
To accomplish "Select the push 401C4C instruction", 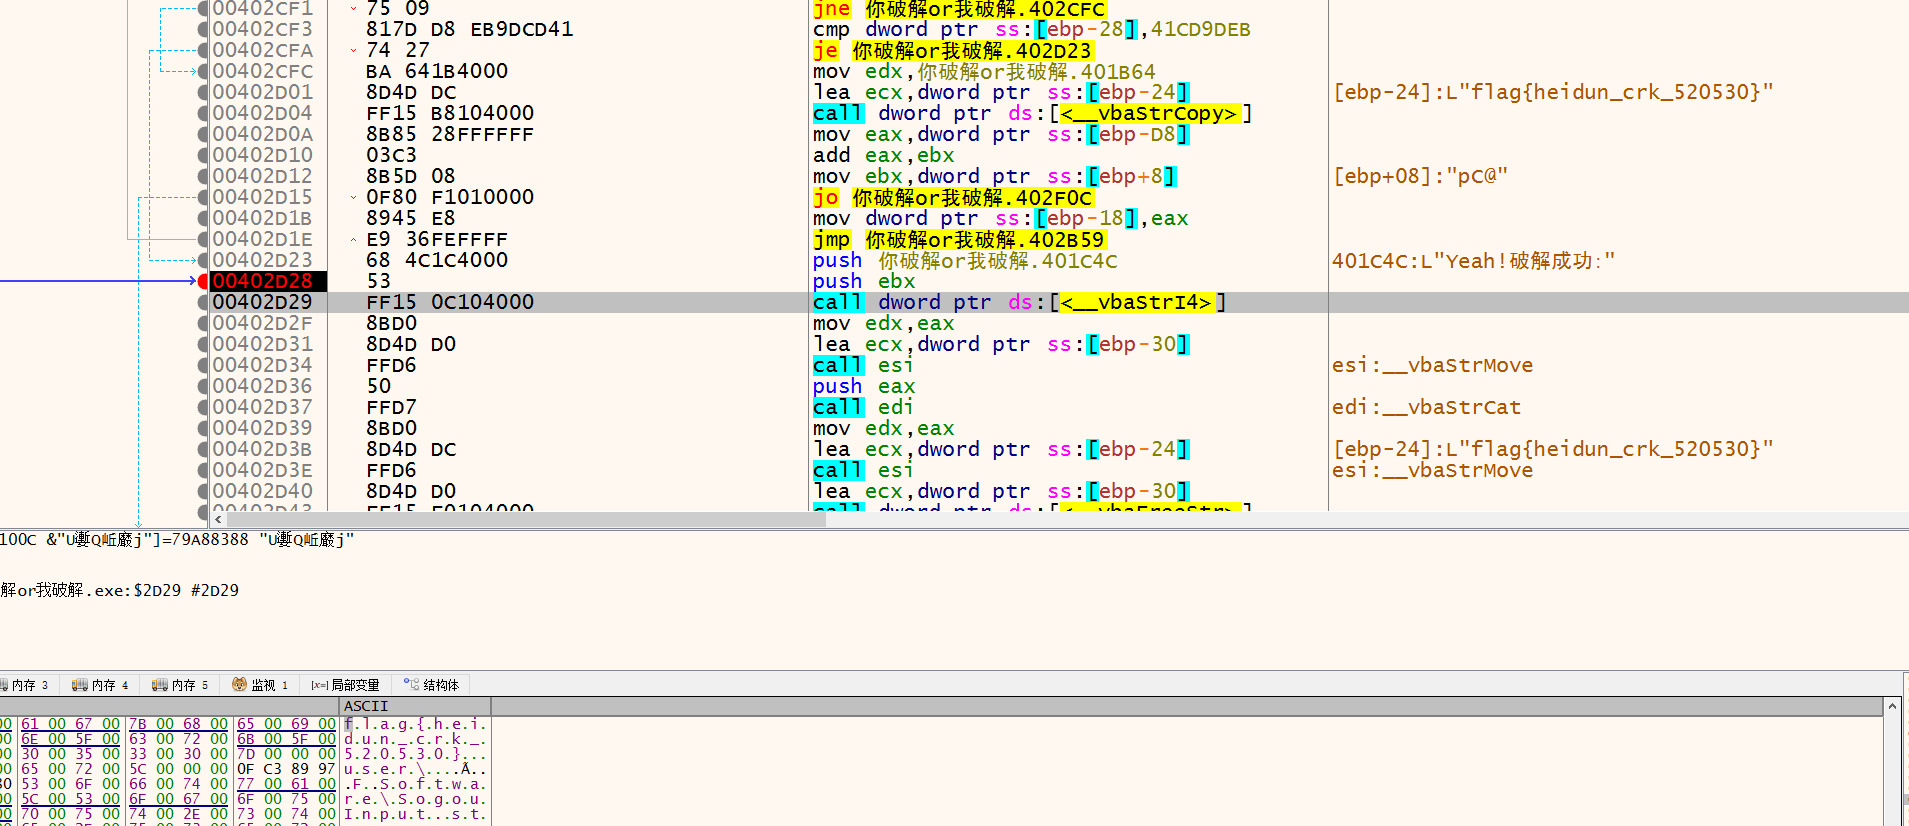I will click(x=965, y=260).
